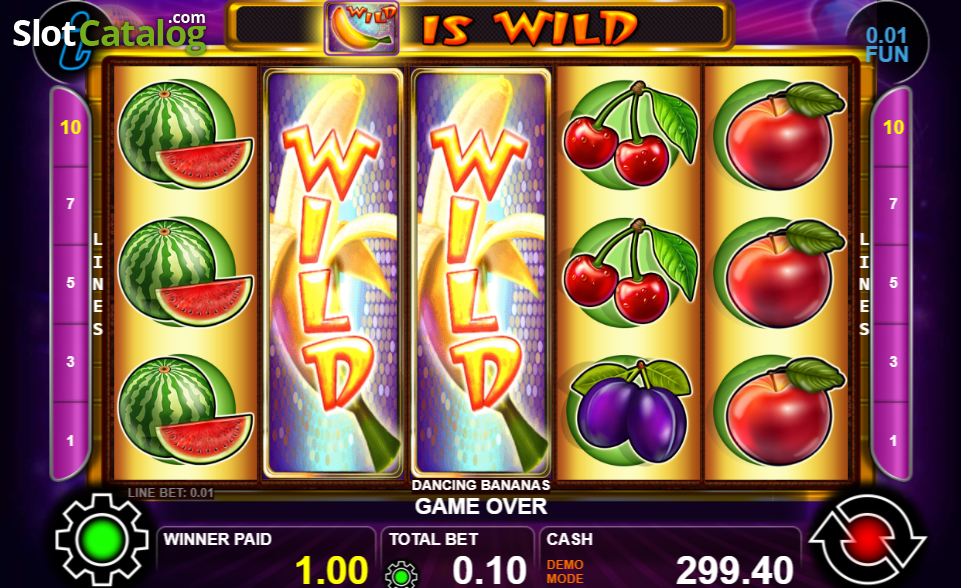Select 5 lines on left line selector
The height and width of the screenshot is (588, 961).
(x=70, y=283)
